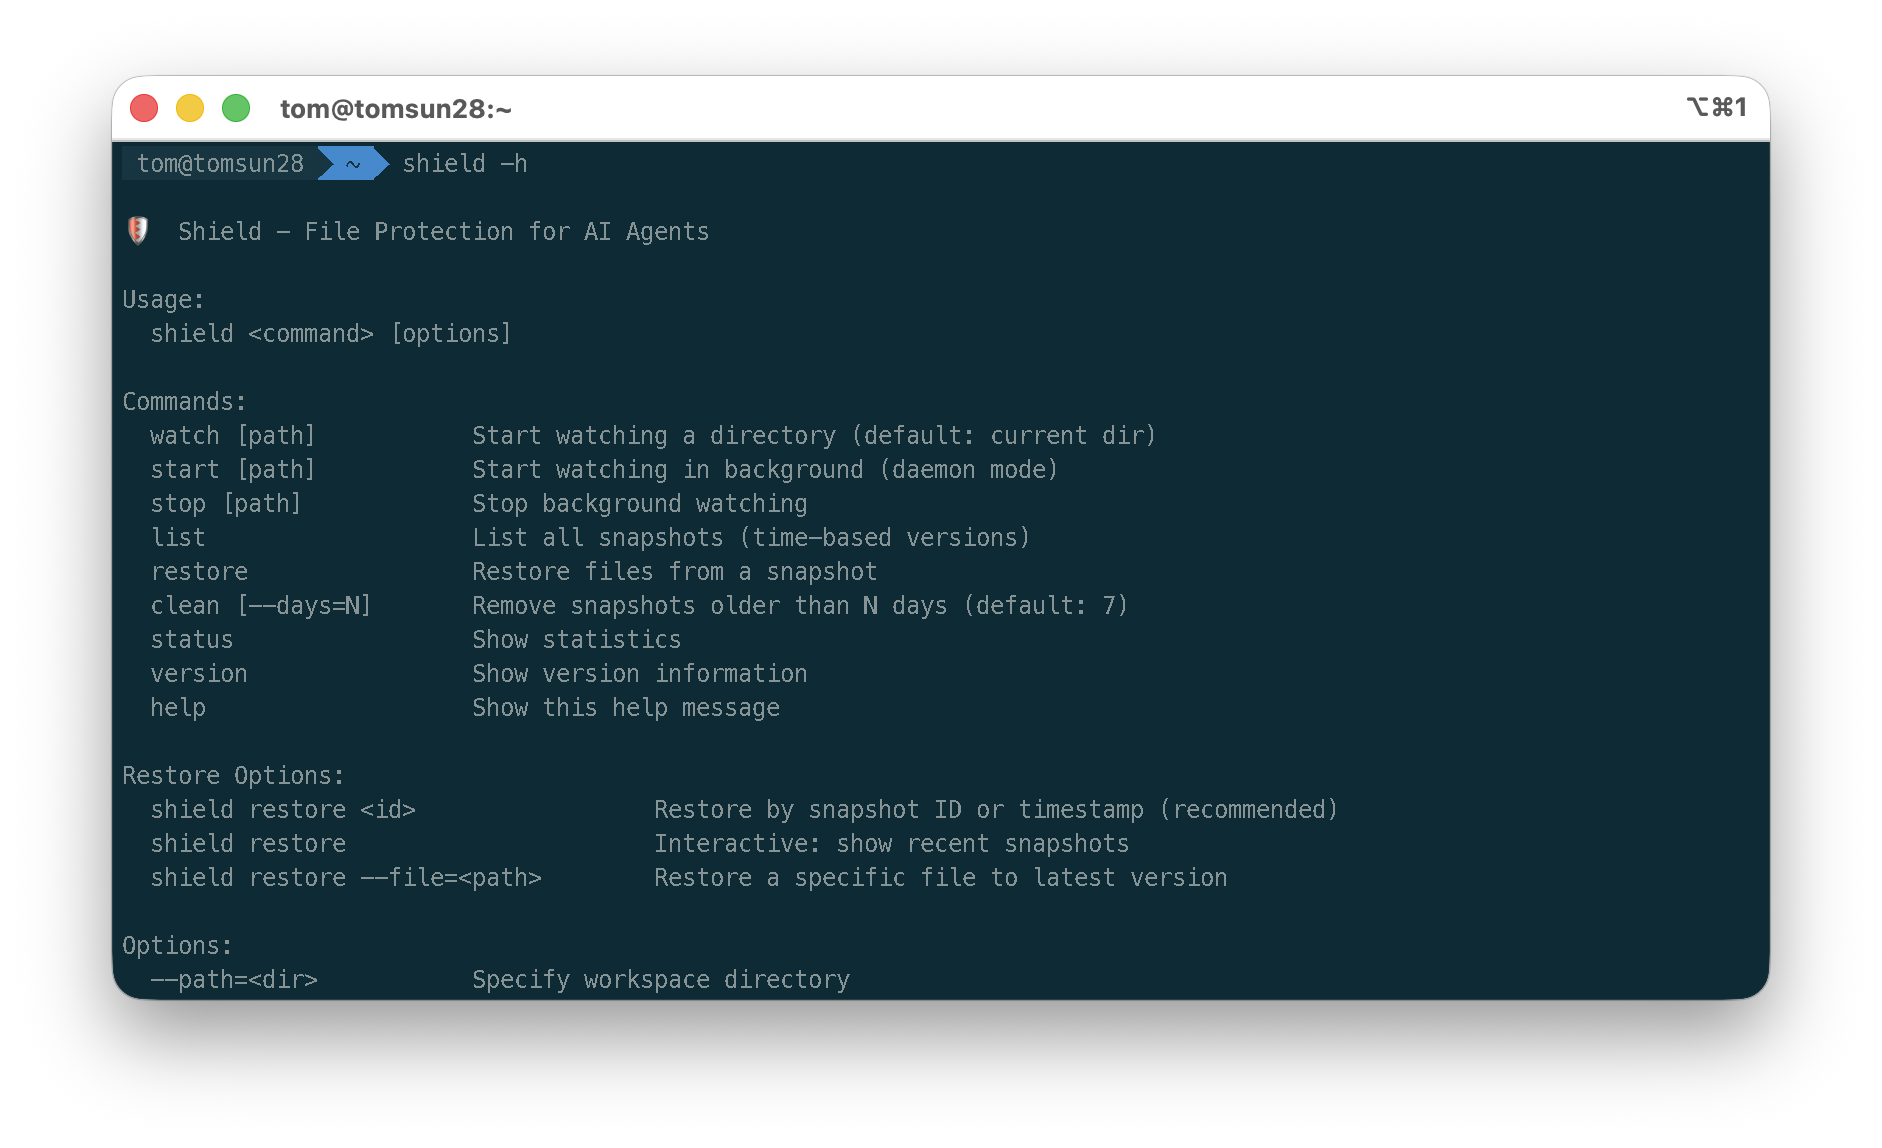Select the shield -h typed command
This screenshot has height=1148, width=1882.
(464, 163)
